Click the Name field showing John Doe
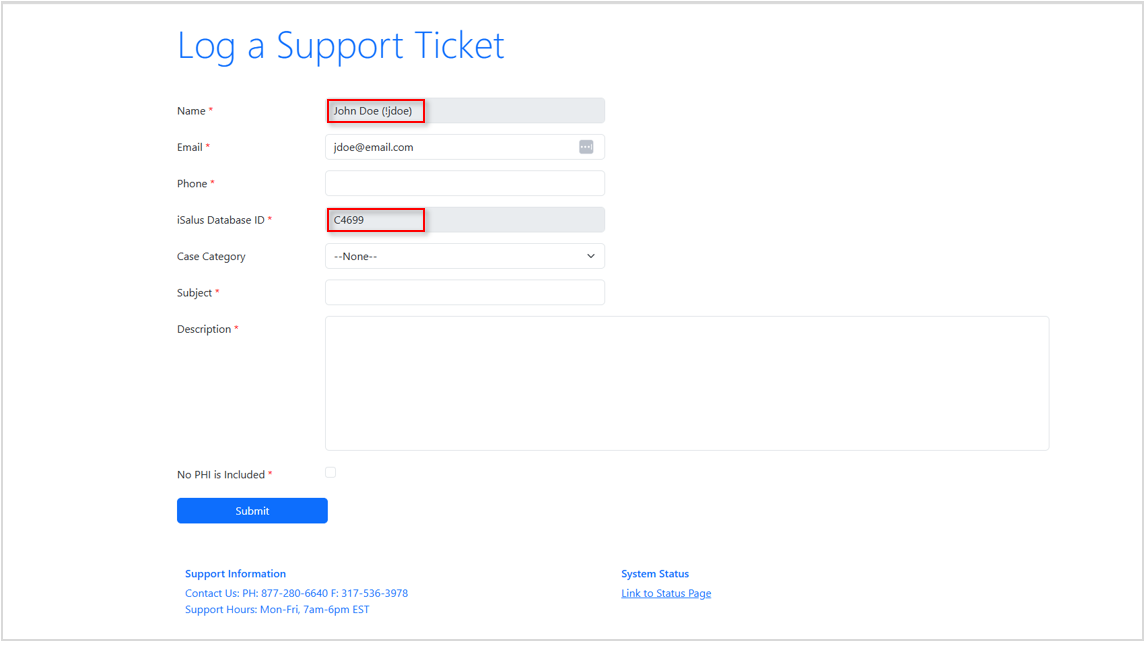This screenshot has height=645, width=1148. [x=465, y=111]
